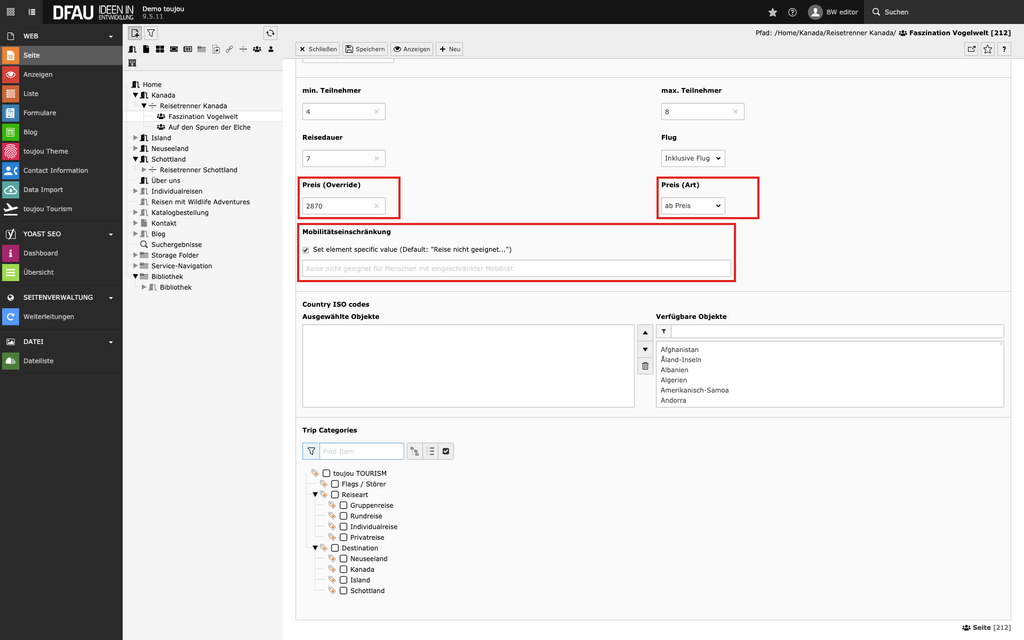
Task: Open the Dateiliste module
Action: [38, 361]
